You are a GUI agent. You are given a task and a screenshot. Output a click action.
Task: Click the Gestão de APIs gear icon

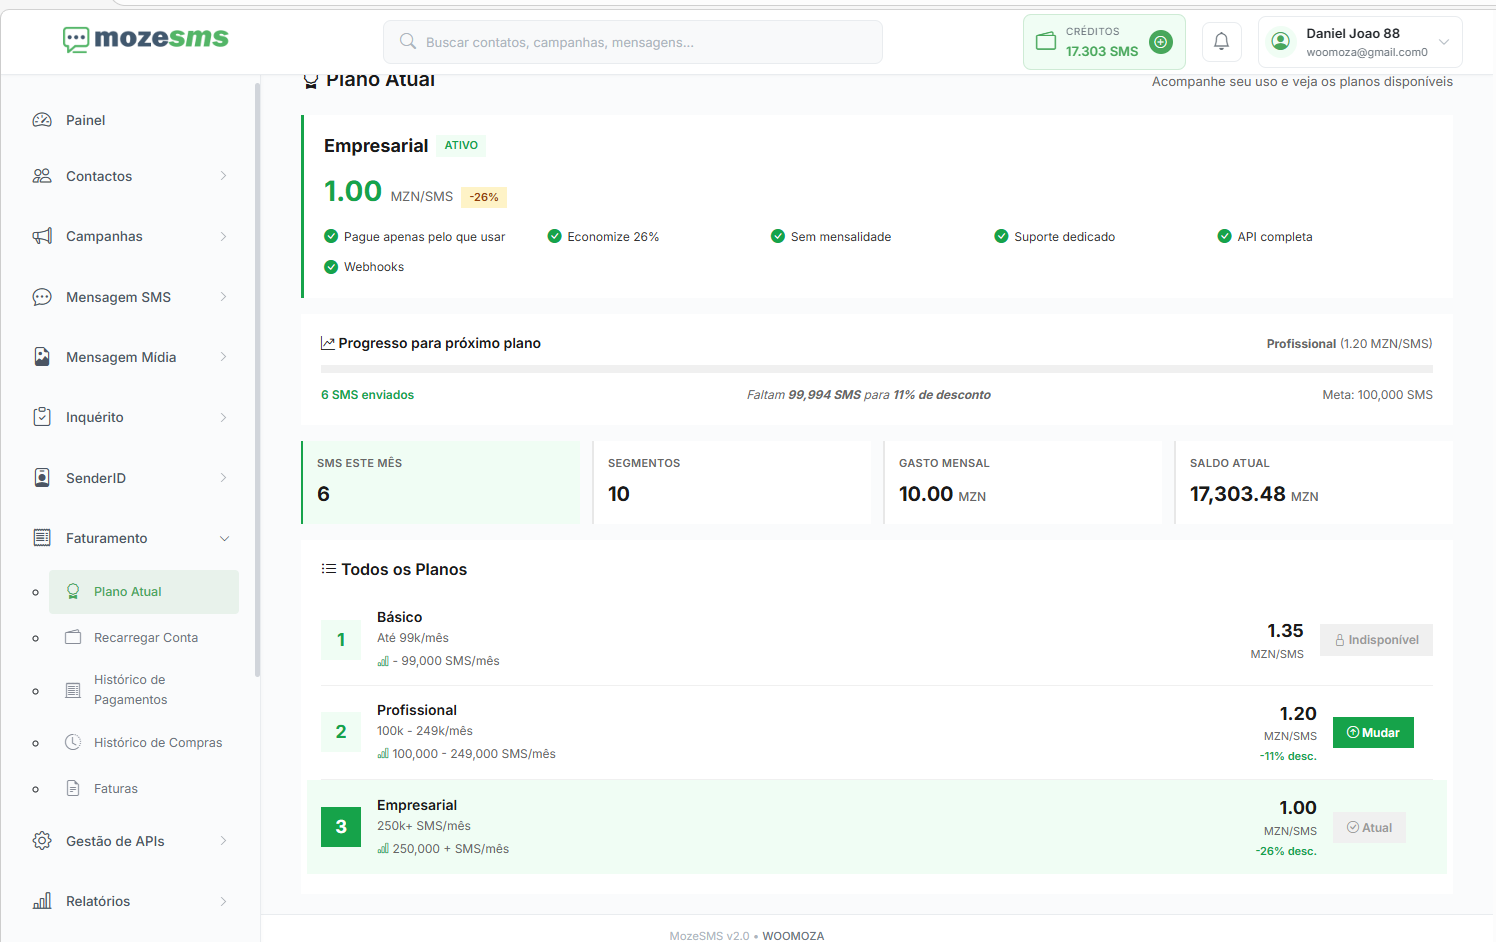pyautogui.click(x=42, y=841)
